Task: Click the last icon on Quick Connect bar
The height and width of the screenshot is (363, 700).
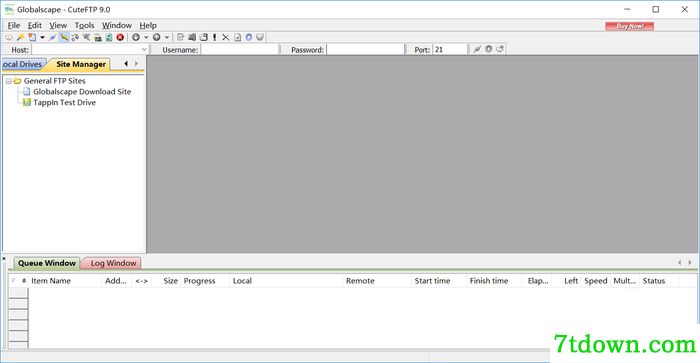Action: click(x=500, y=49)
